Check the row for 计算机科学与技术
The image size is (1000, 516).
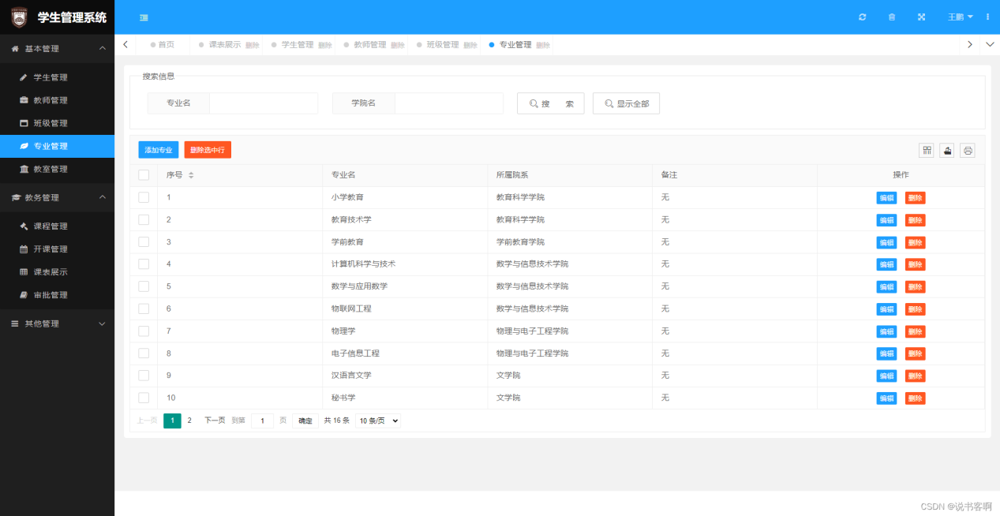143,264
